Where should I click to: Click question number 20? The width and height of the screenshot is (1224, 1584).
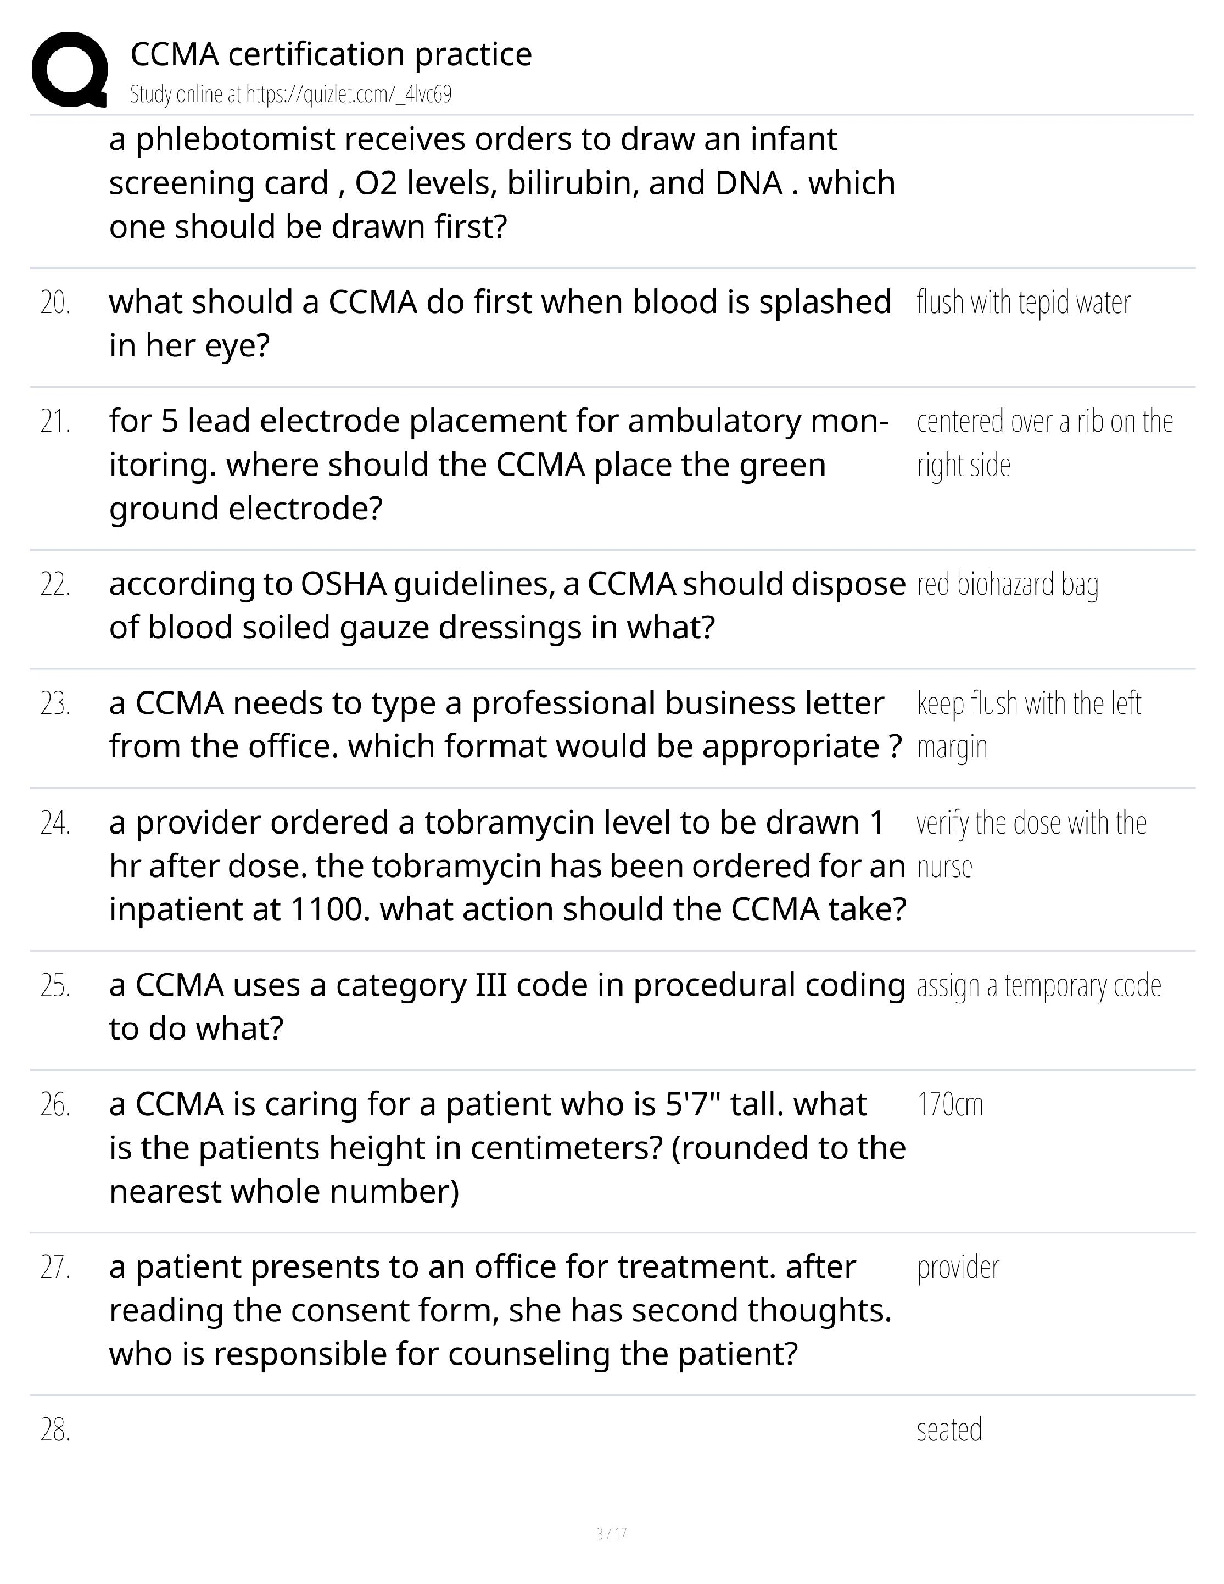click(55, 303)
